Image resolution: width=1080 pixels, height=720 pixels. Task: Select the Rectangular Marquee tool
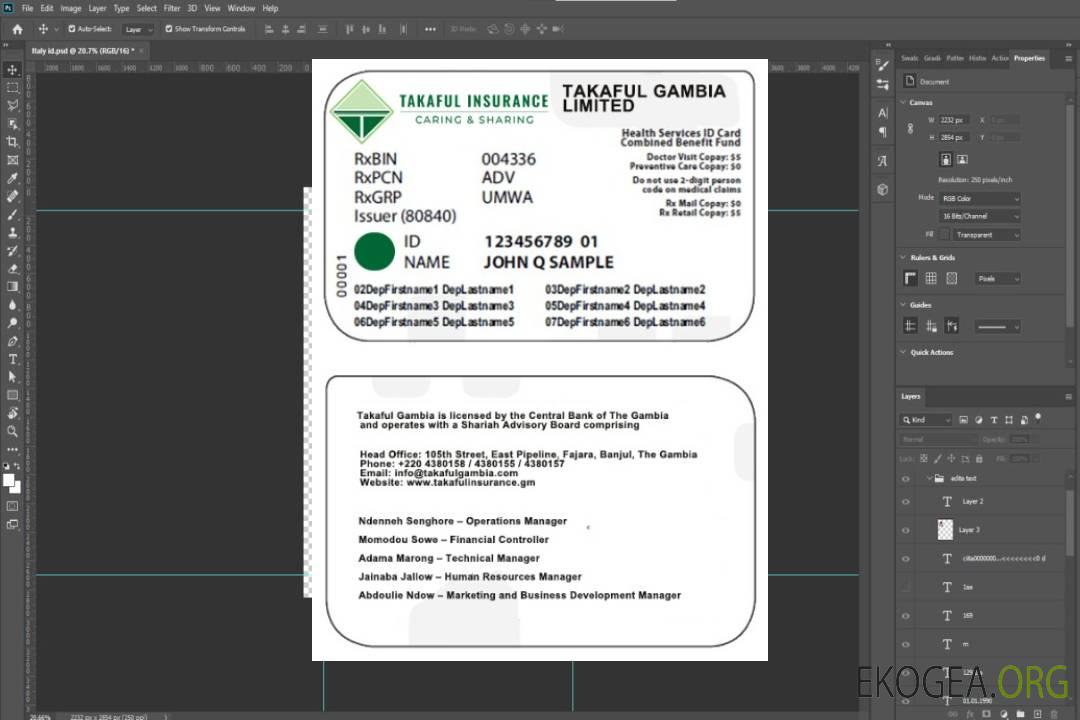tap(12, 88)
